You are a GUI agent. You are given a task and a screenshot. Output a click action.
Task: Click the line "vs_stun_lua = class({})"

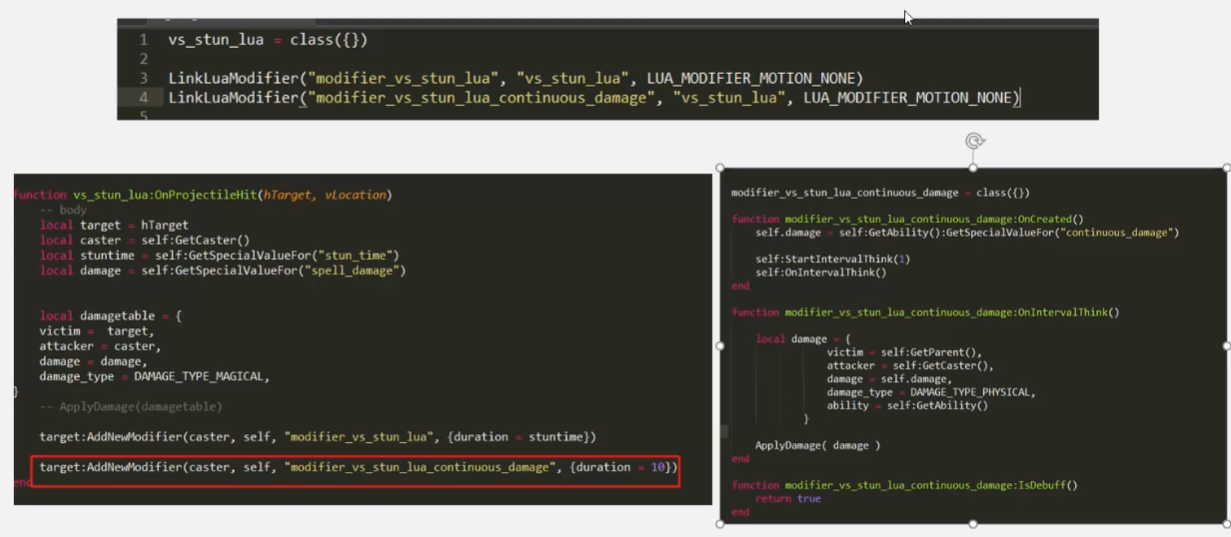(x=268, y=40)
